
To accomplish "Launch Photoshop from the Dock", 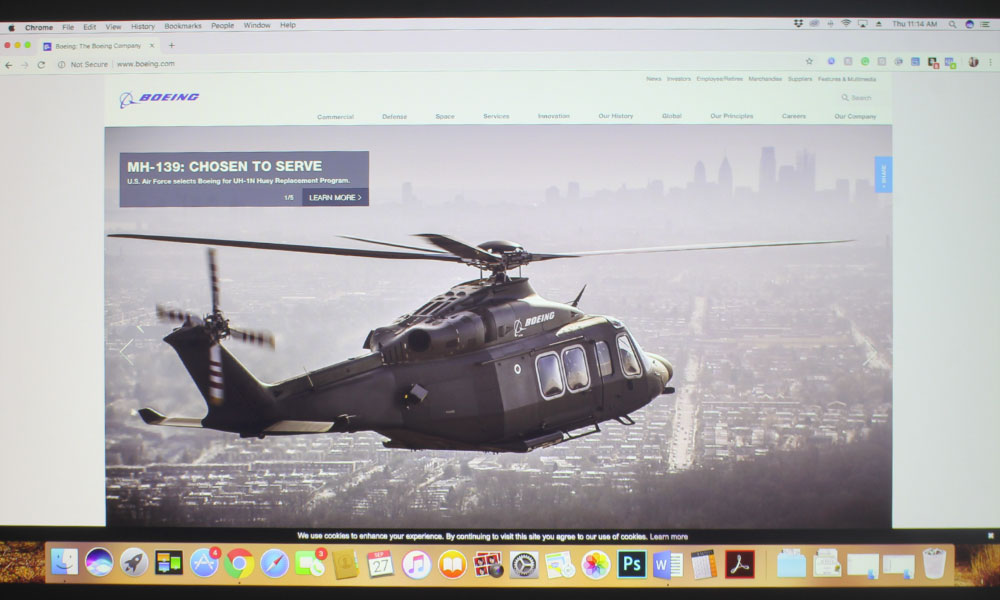I will pyautogui.click(x=631, y=564).
